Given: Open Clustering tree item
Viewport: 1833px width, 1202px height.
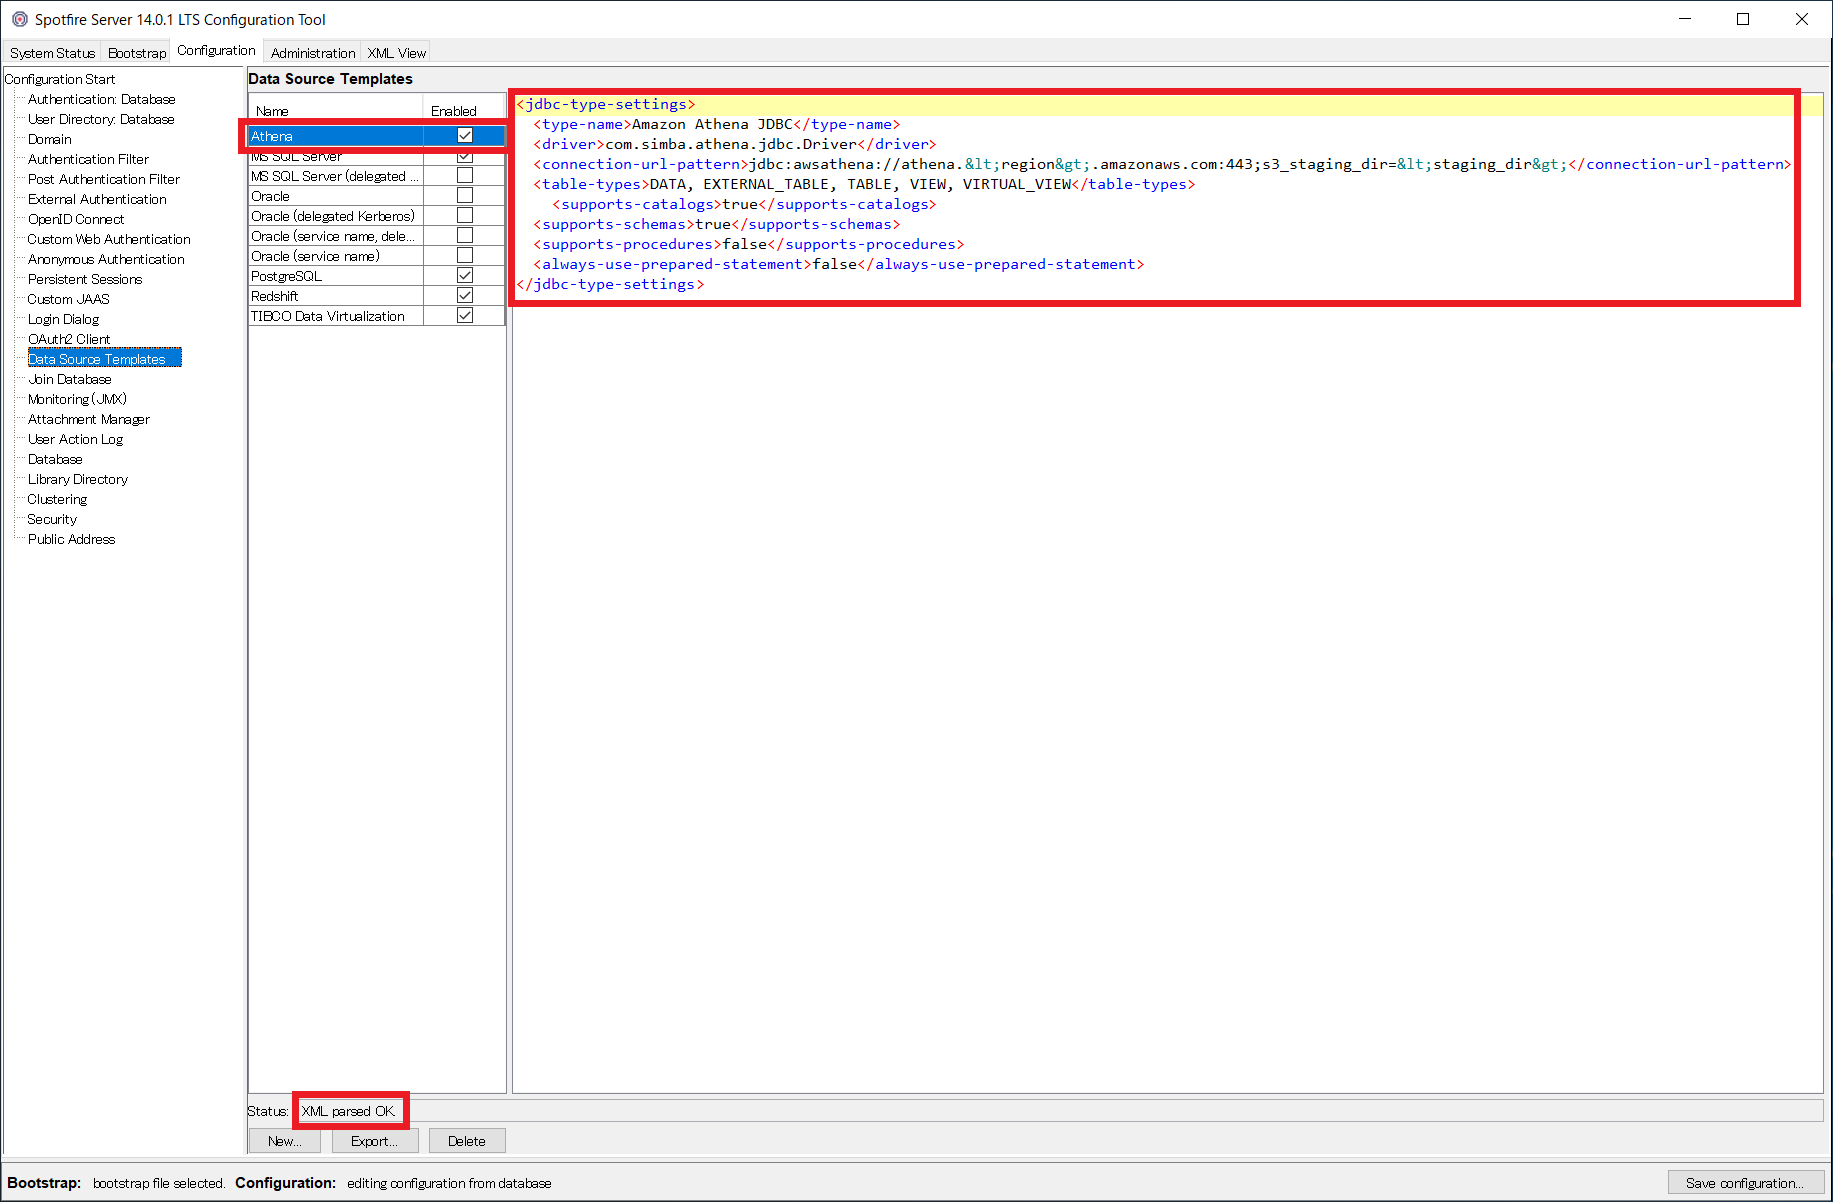Looking at the screenshot, I should 57,499.
